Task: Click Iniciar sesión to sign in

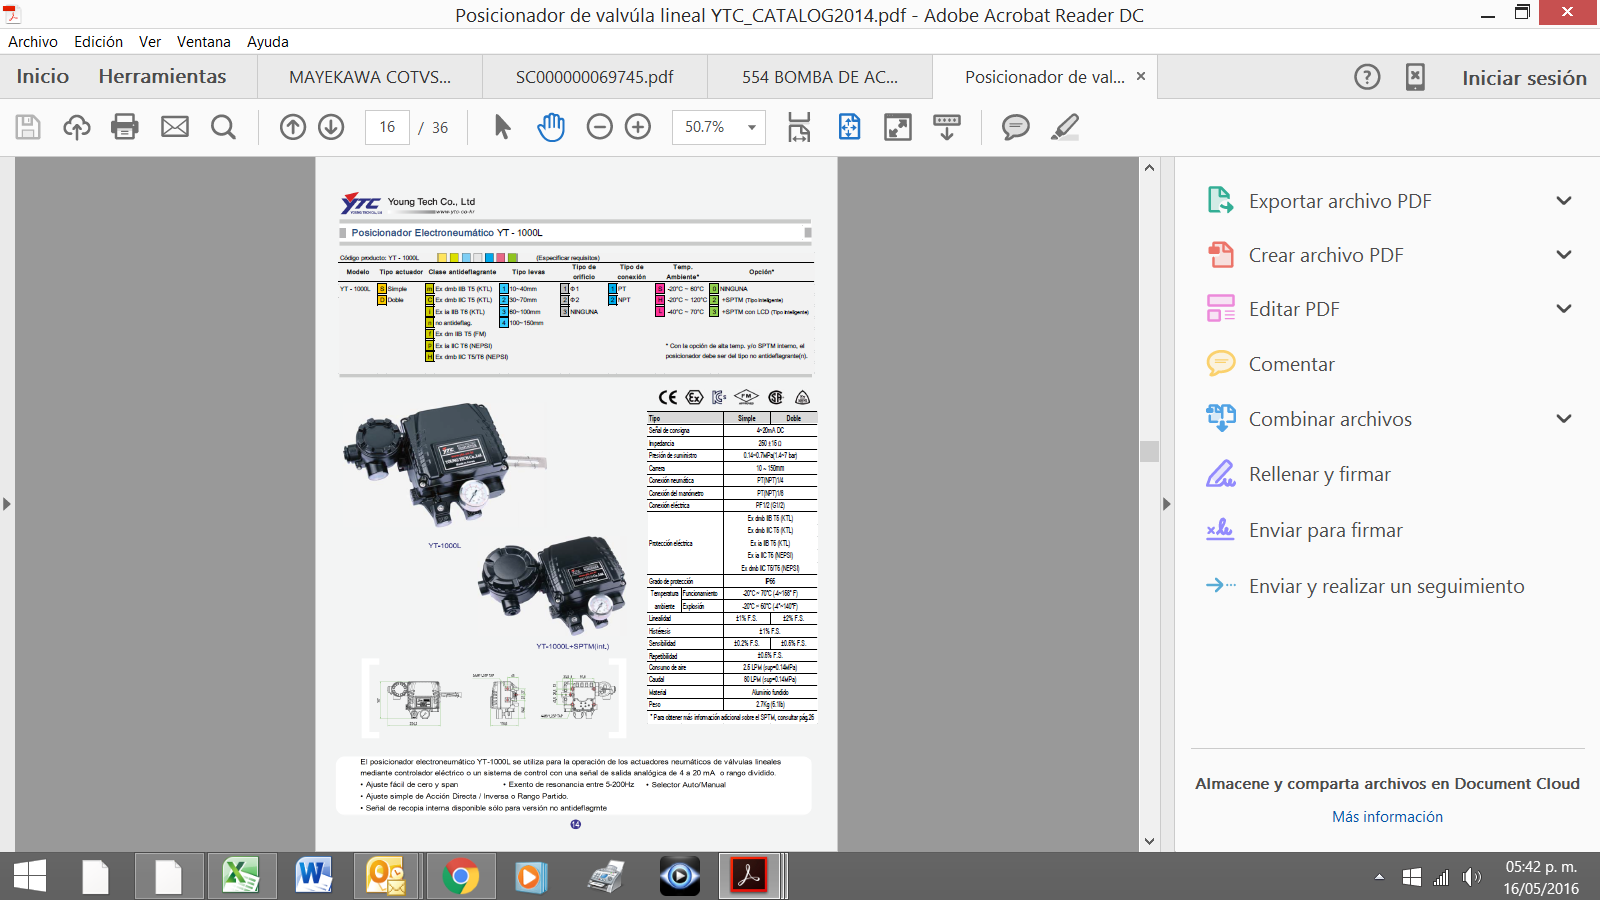Action: pyautogui.click(x=1524, y=78)
